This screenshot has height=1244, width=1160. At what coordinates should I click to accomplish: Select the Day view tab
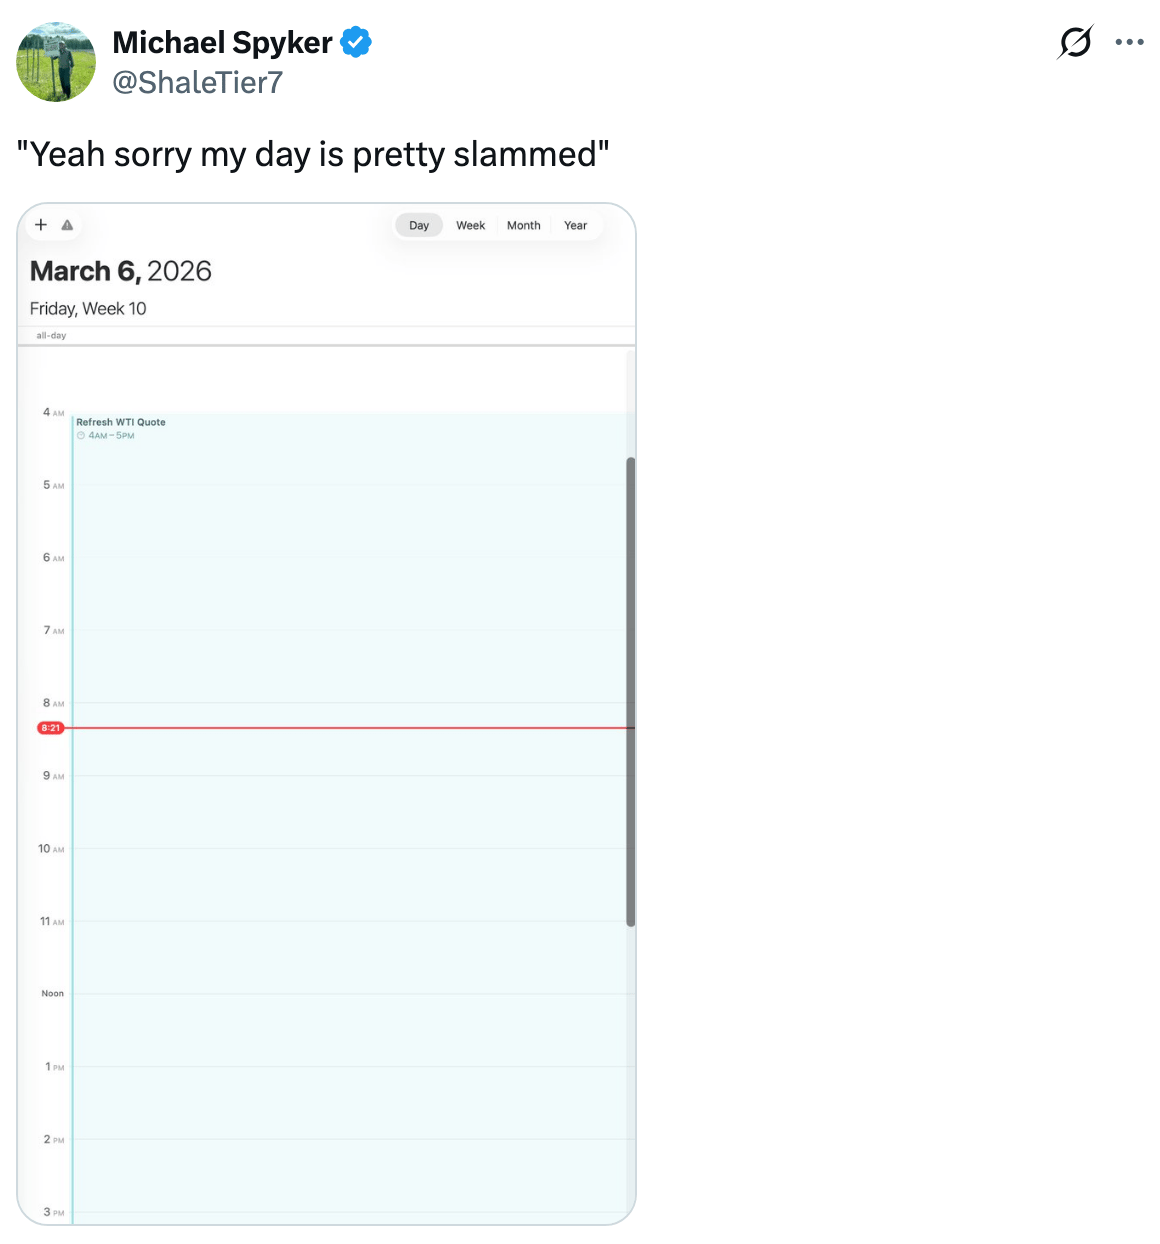[x=419, y=226]
